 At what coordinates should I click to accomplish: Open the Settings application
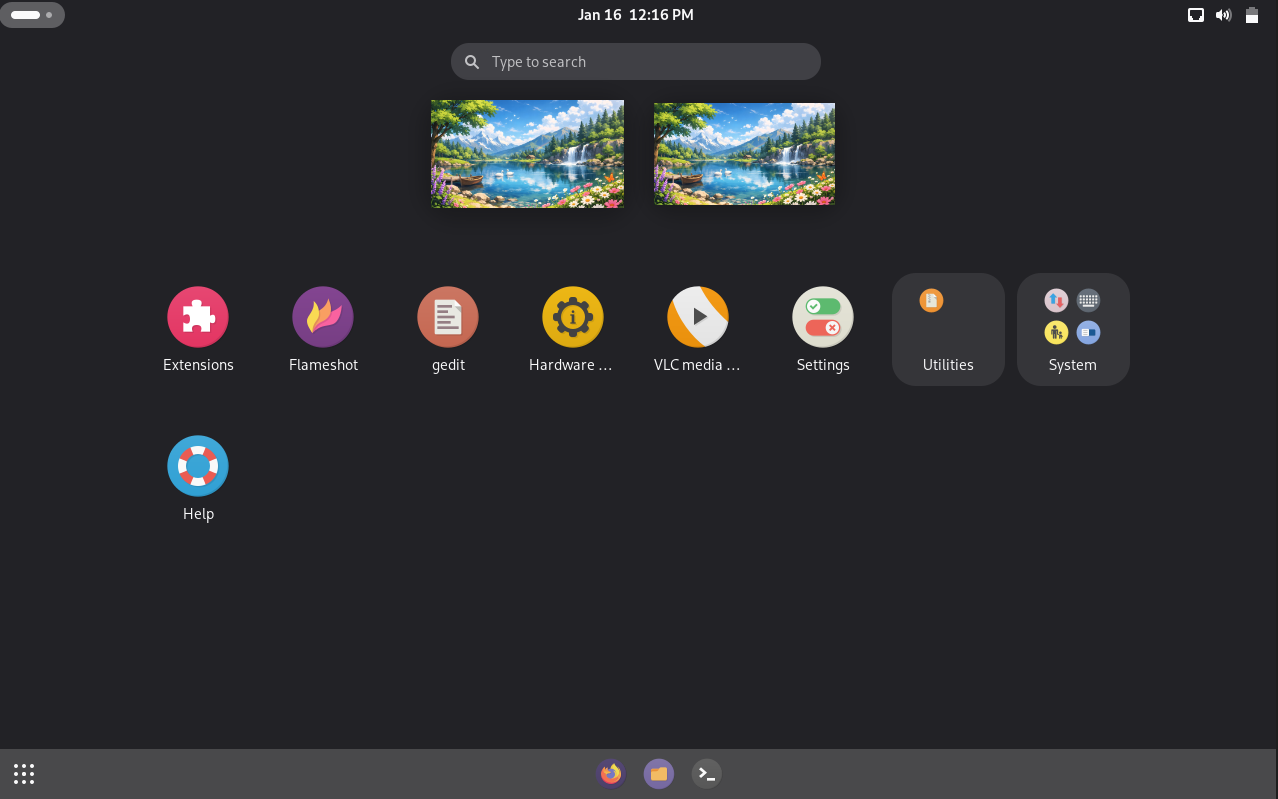[823, 316]
